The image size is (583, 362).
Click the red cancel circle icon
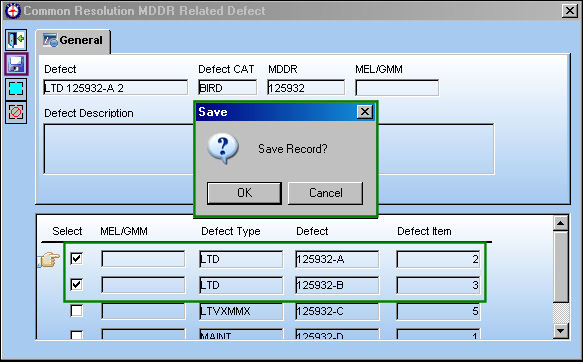16,112
